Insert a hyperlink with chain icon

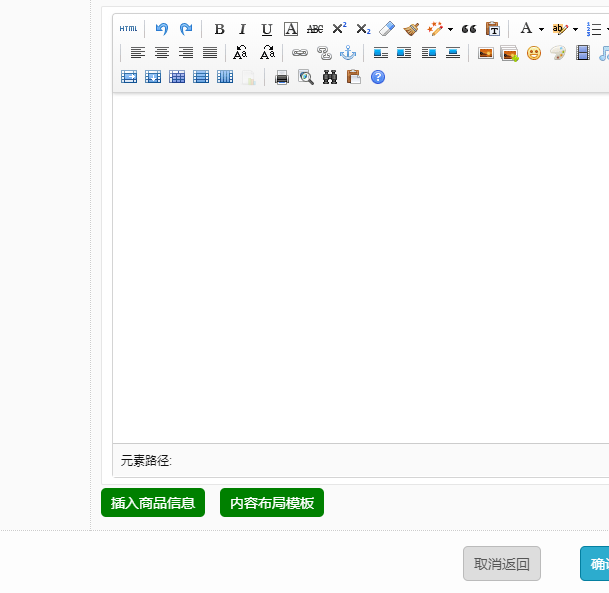click(300, 53)
